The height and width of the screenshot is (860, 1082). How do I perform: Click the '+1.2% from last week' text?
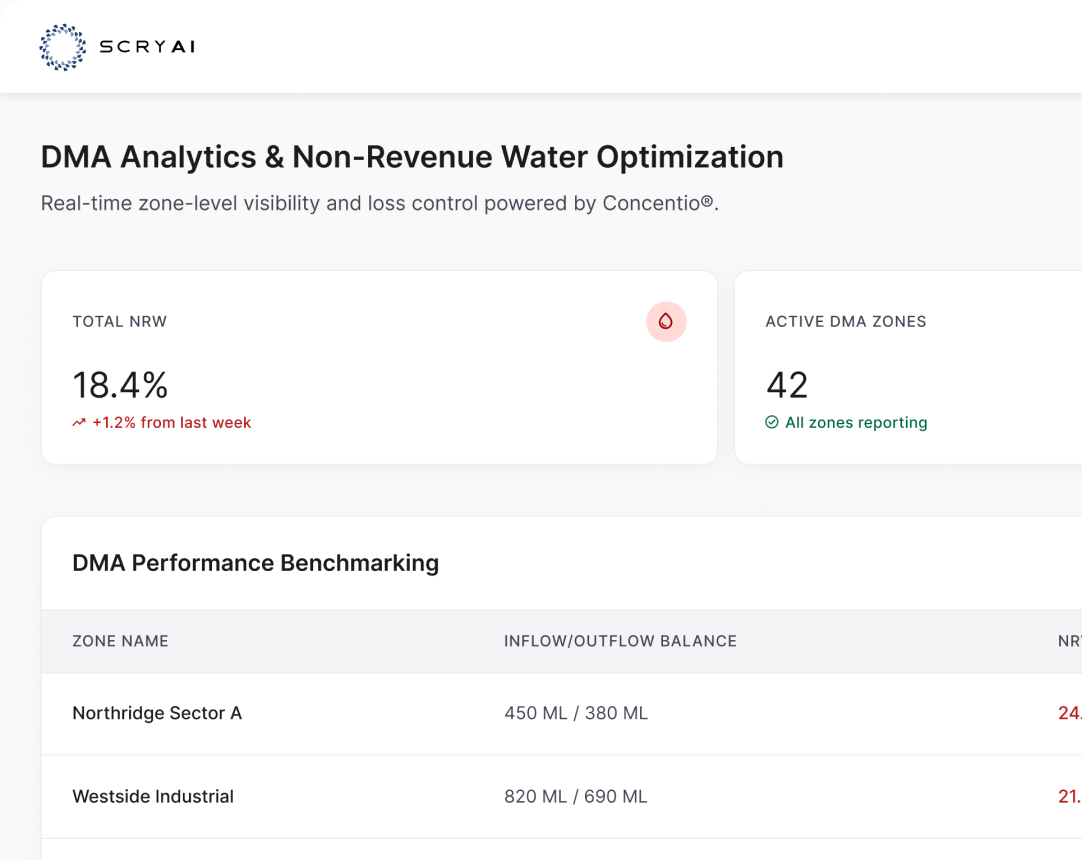tap(172, 422)
